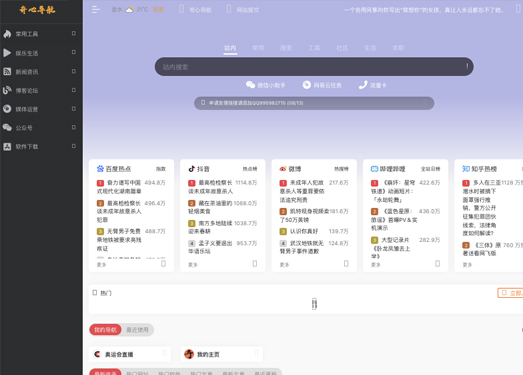Open 更多 link on 知乎热榜 card
523x375 pixels.
(467, 265)
